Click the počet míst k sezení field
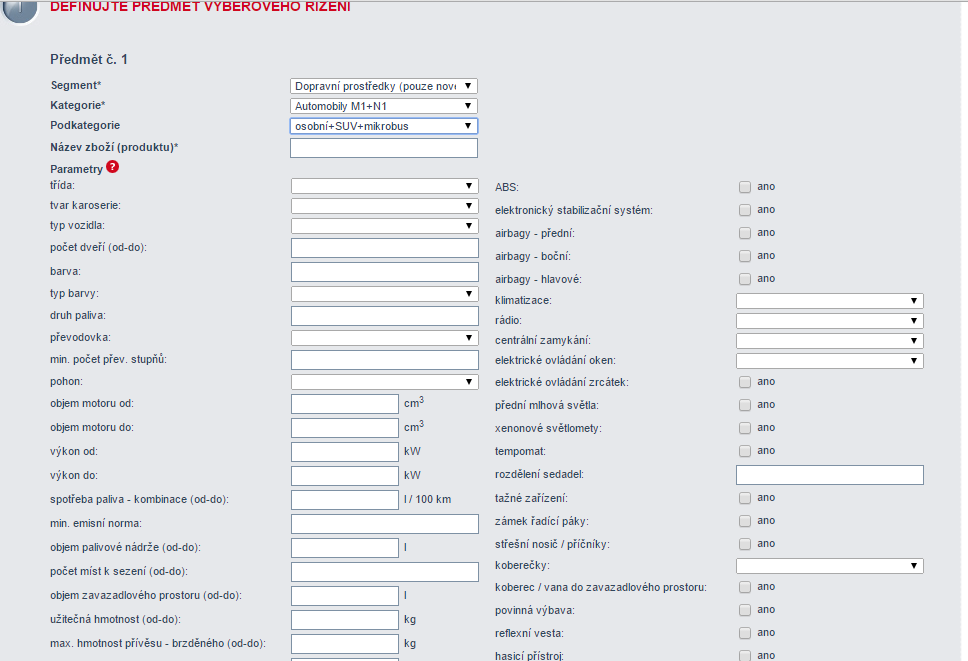The width and height of the screenshot is (968, 661). pyautogui.click(x=385, y=572)
